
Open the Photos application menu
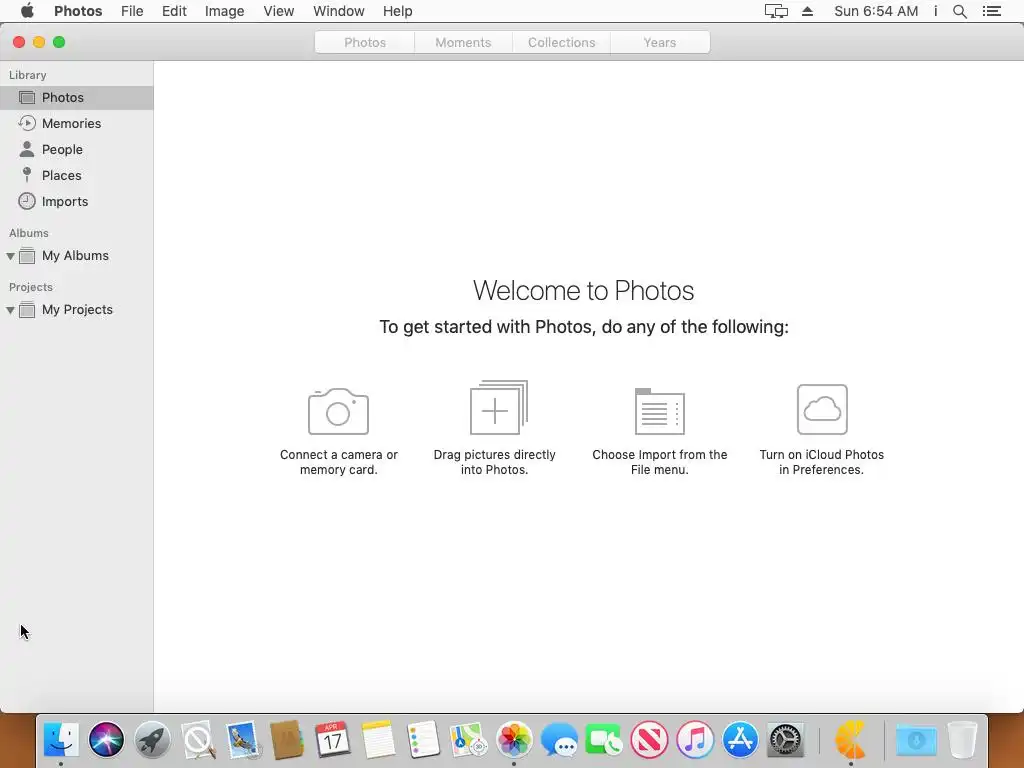coord(78,11)
